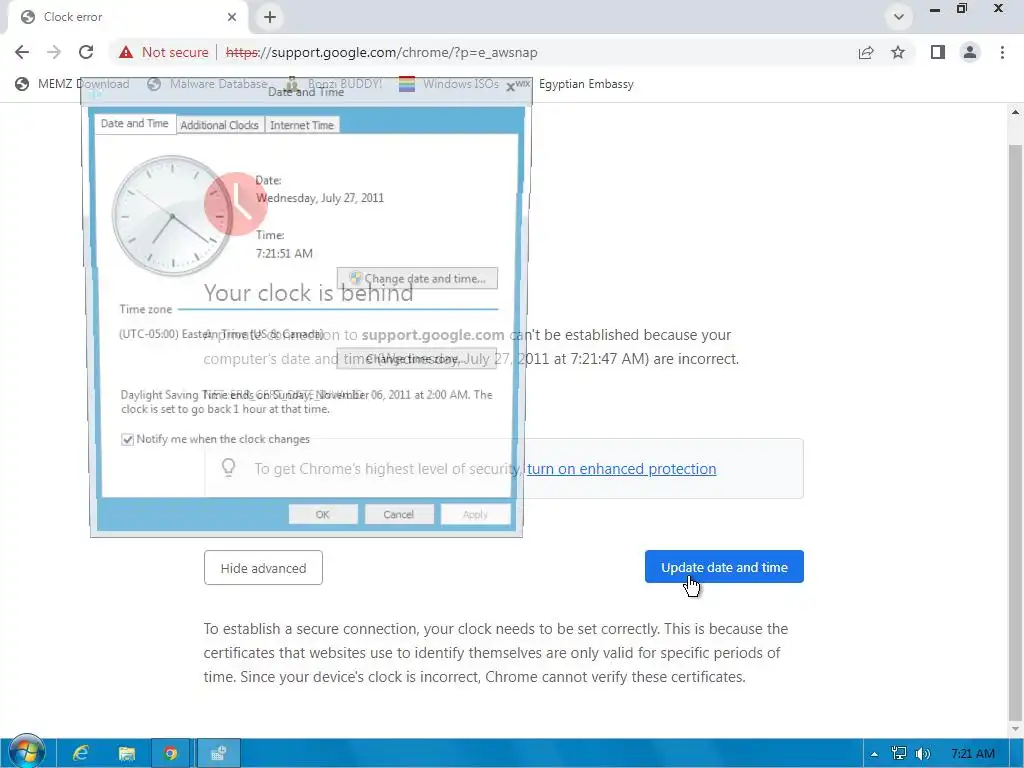The width and height of the screenshot is (1024, 768).
Task: Select the Clock error browser tab
Action: tap(127, 18)
